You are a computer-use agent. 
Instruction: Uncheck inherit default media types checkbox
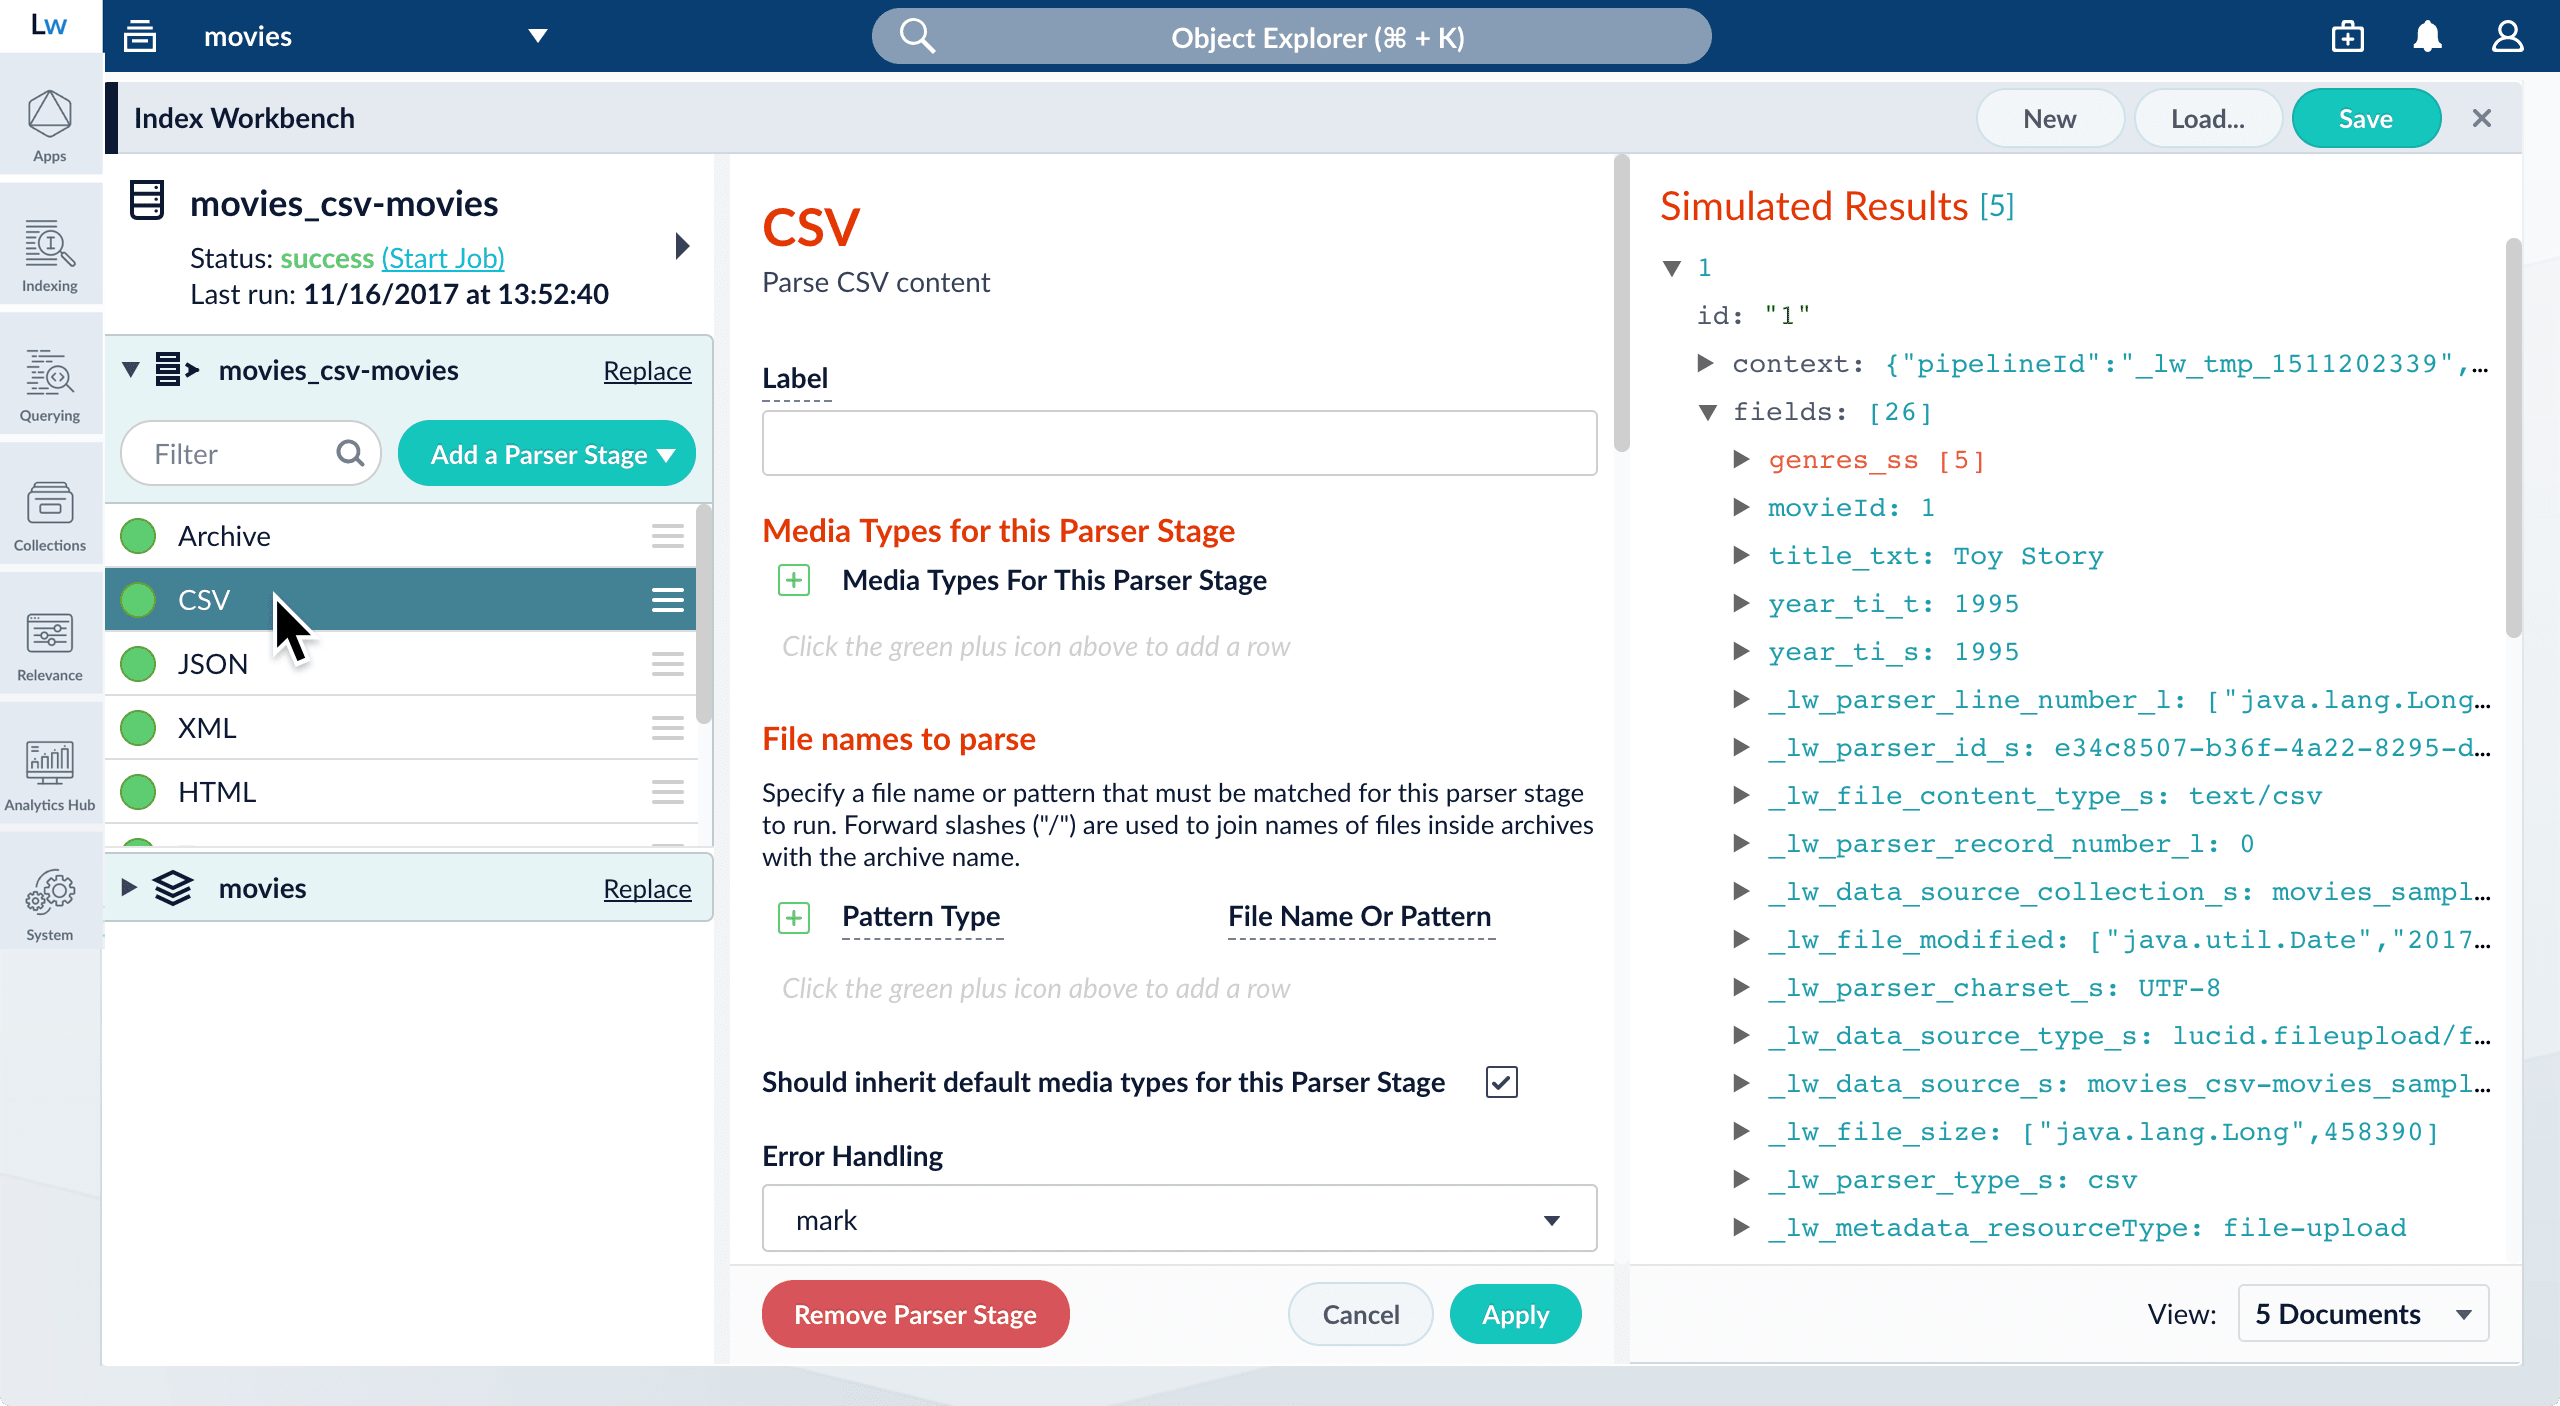[x=1502, y=1082]
